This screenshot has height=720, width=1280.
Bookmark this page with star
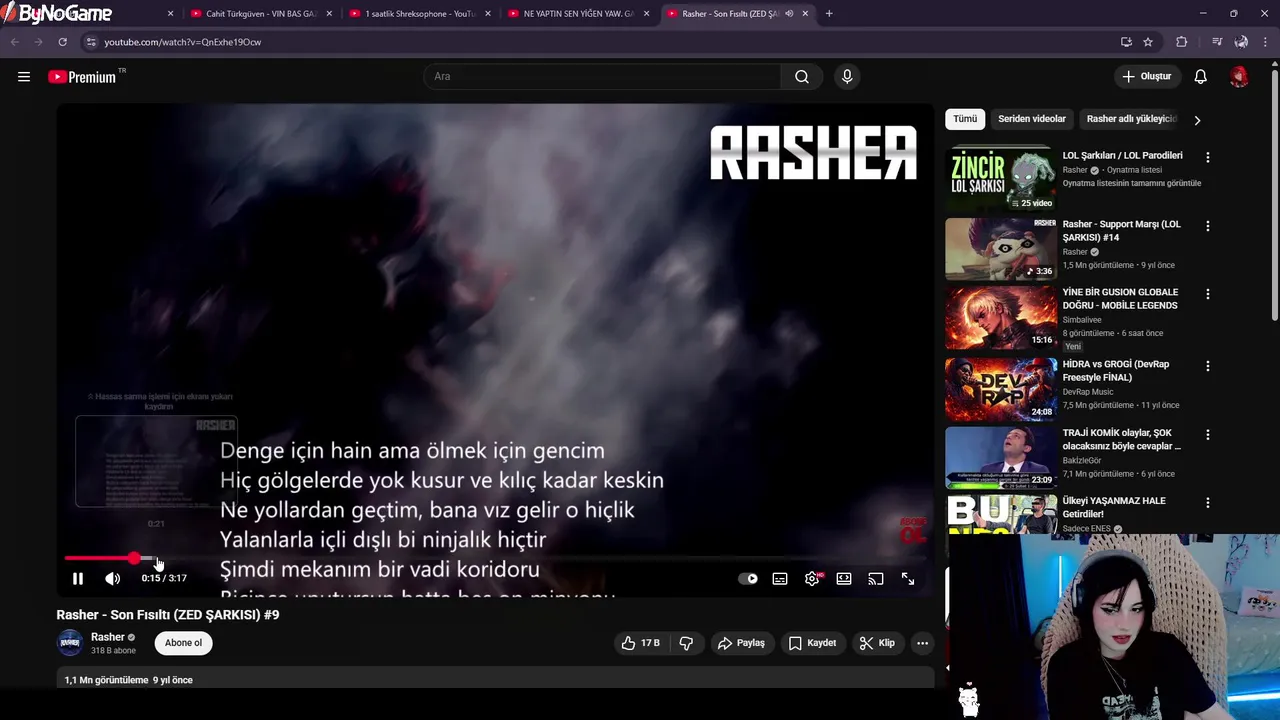(x=1148, y=42)
